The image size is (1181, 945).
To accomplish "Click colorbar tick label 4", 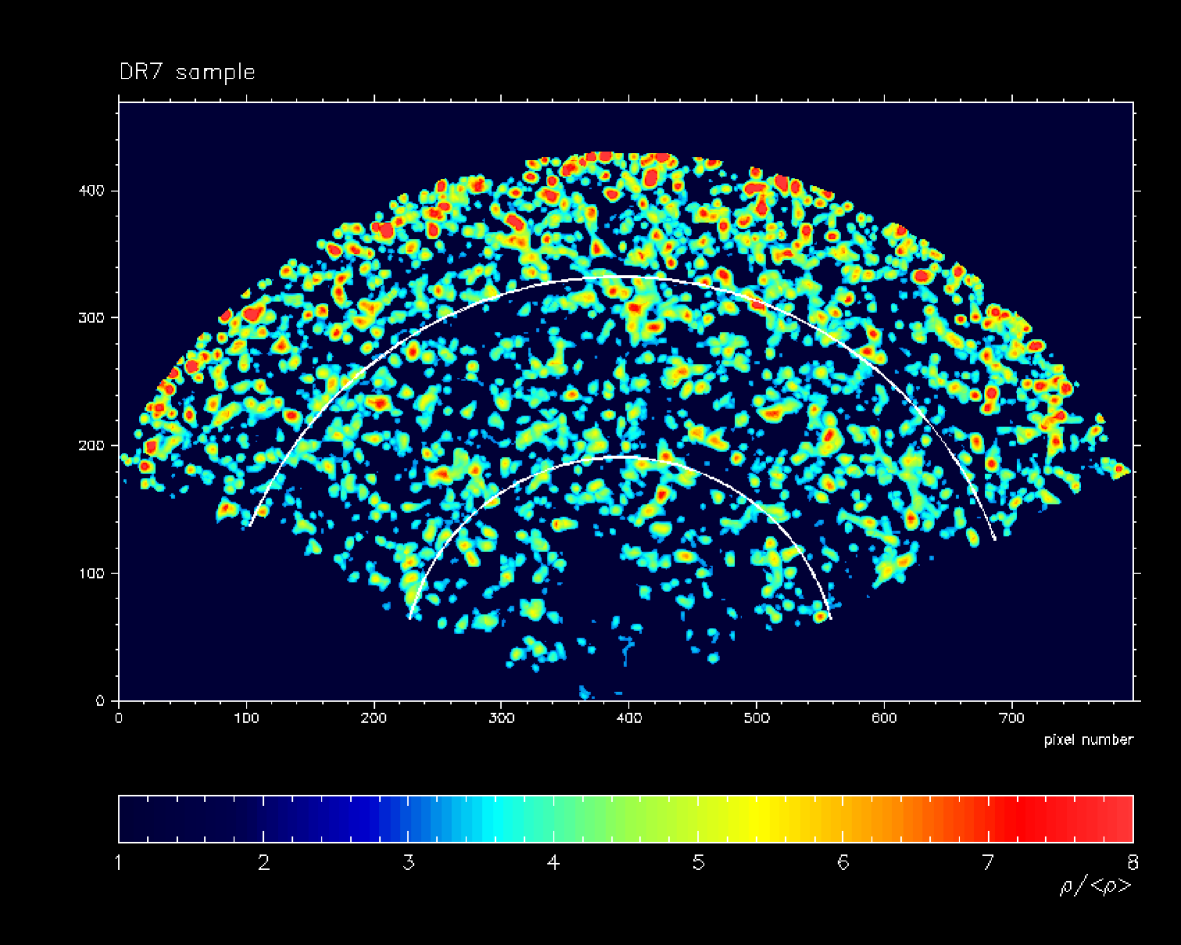I will click(x=554, y=862).
